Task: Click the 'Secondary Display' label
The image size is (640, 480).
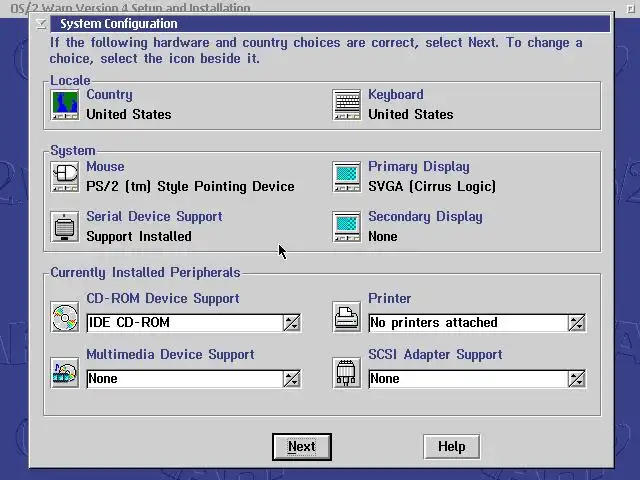Action: (x=425, y=216)
